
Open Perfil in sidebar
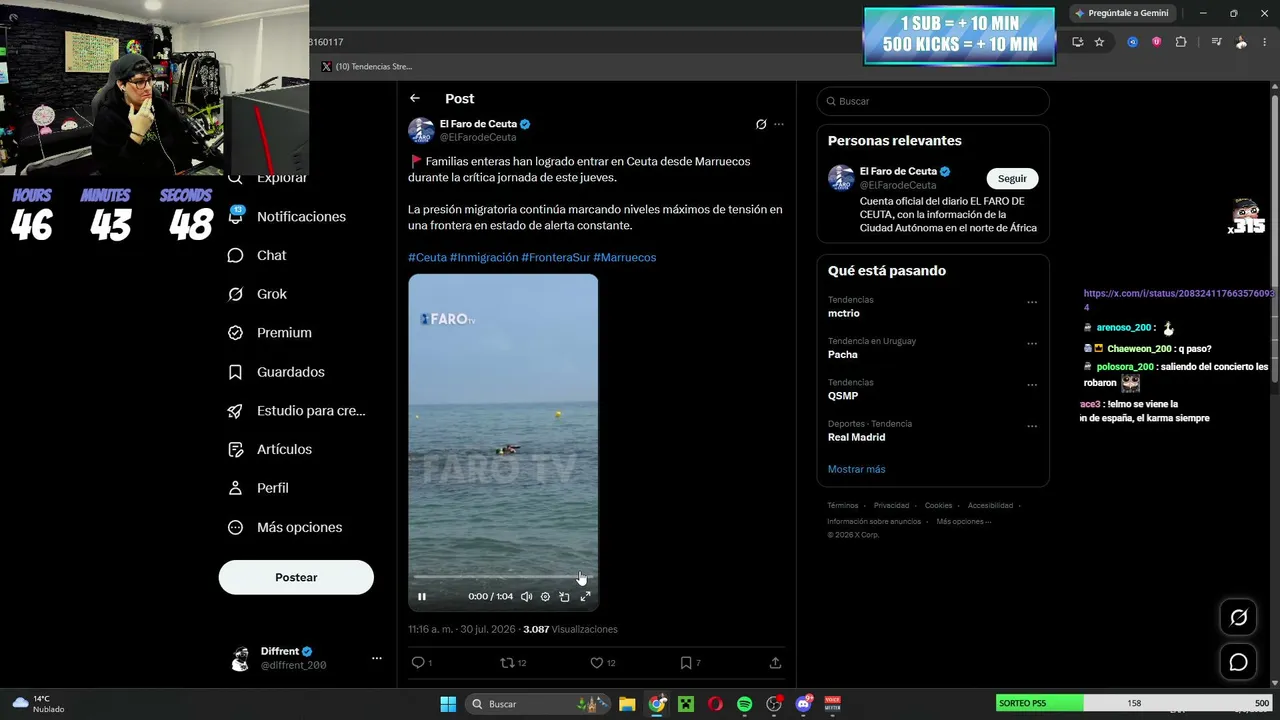click(258, 488)
